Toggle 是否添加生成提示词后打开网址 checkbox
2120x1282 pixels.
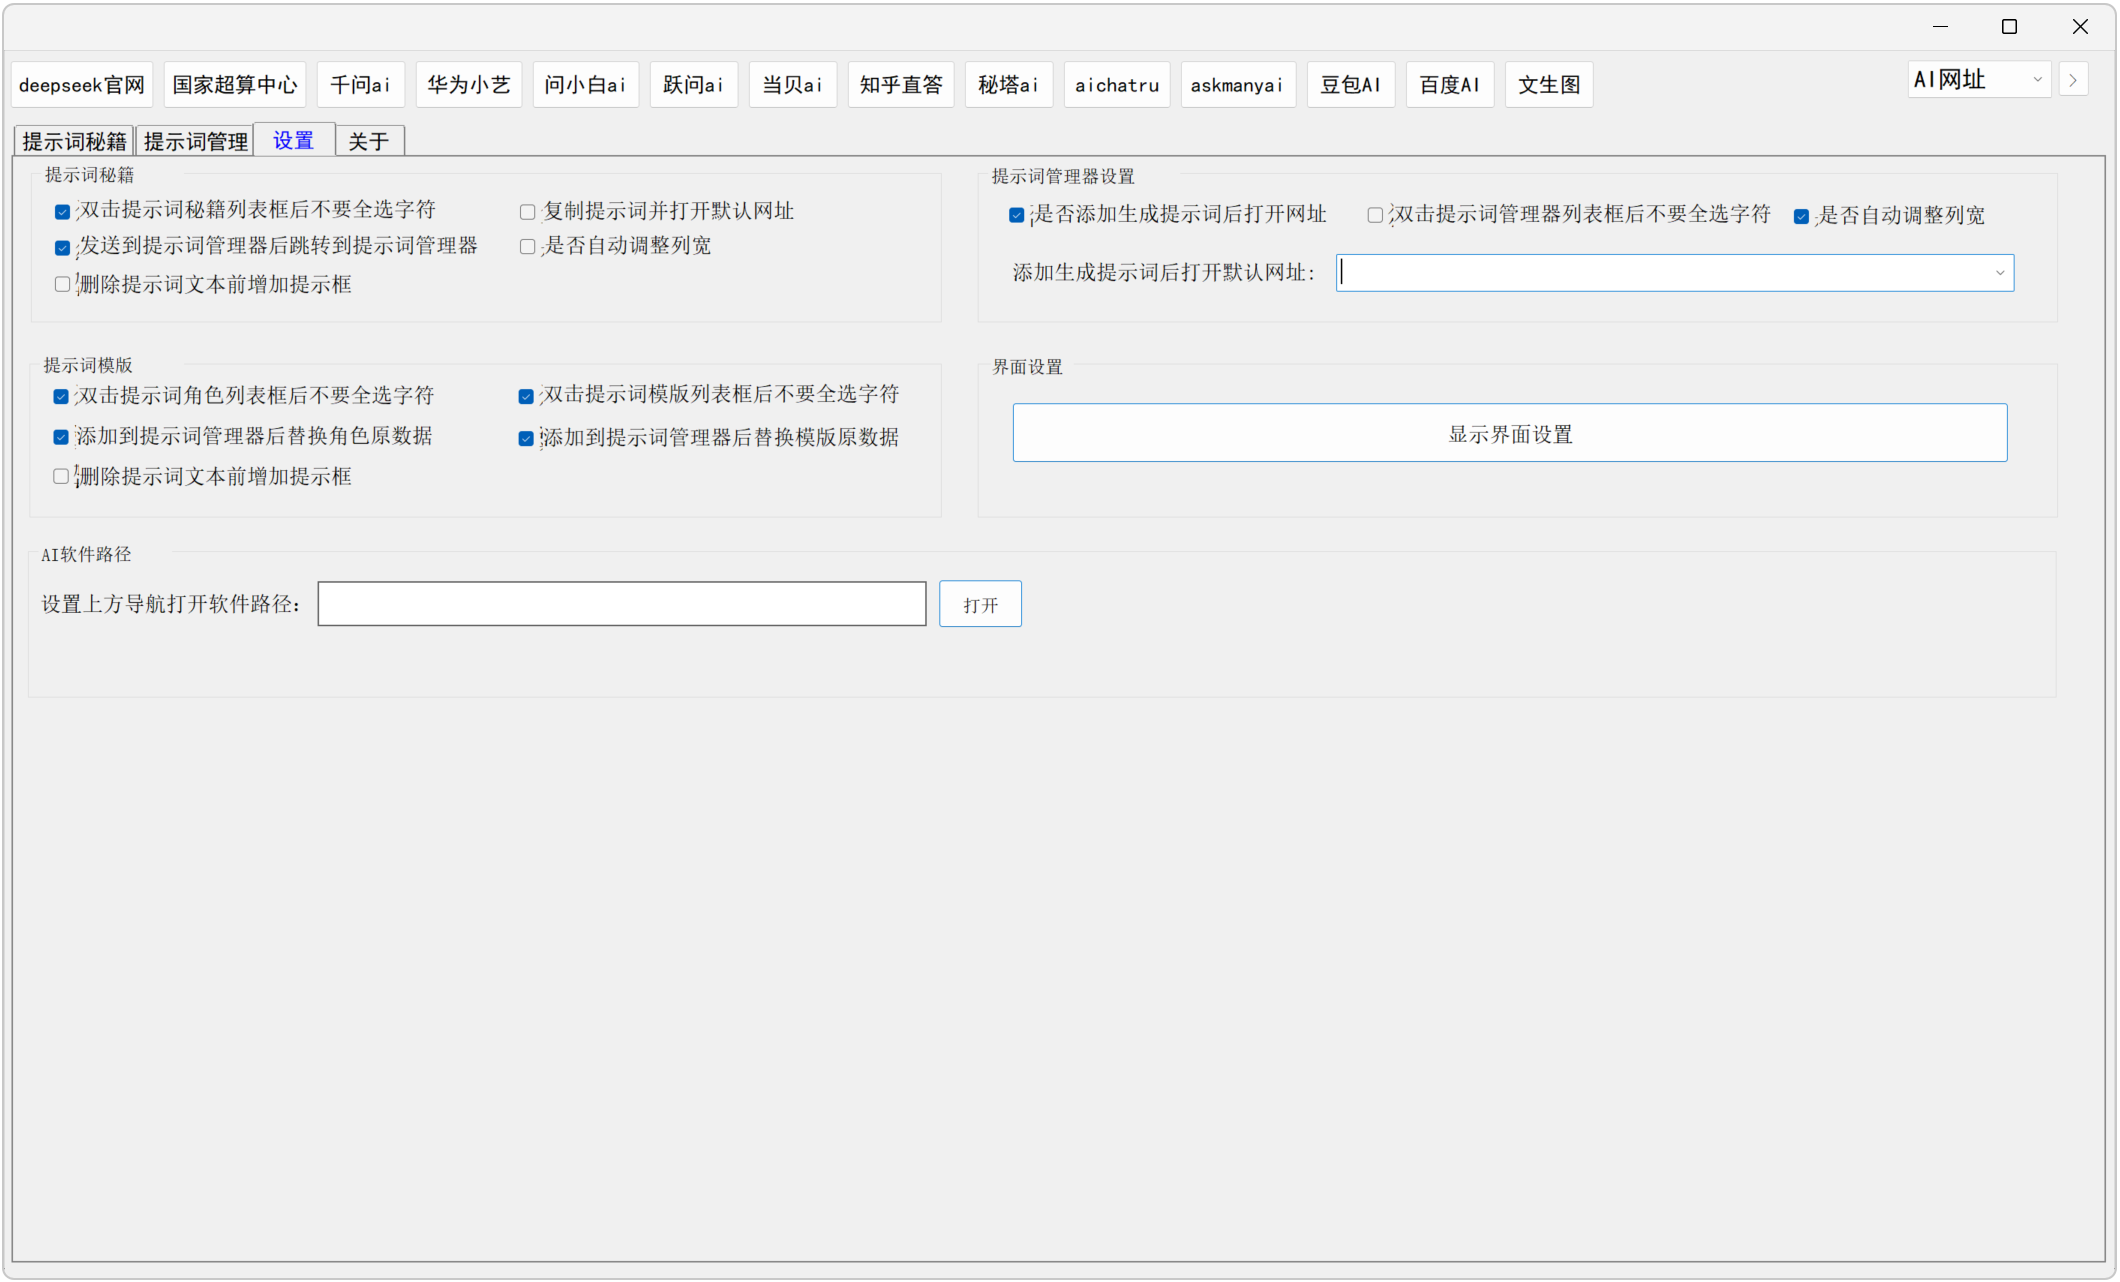point(1016,215)
